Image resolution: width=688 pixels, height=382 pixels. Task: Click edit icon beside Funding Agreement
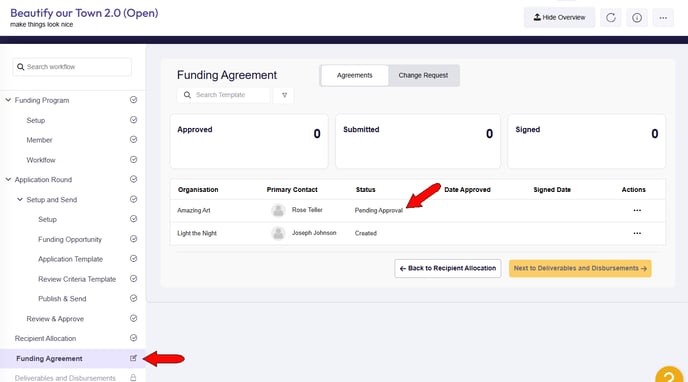coord(133,358)
